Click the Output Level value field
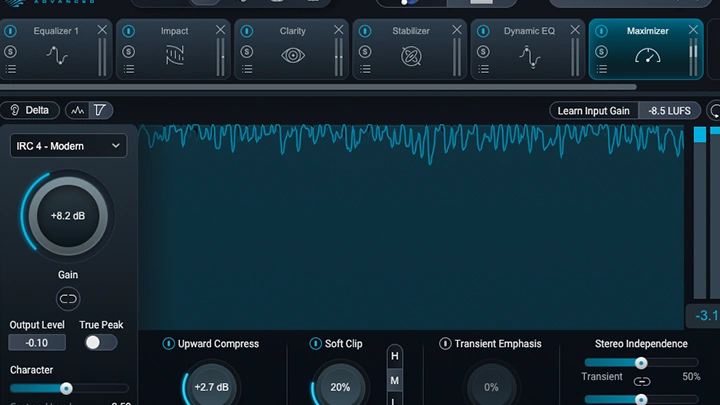720x405 pixels. point(37,343)
